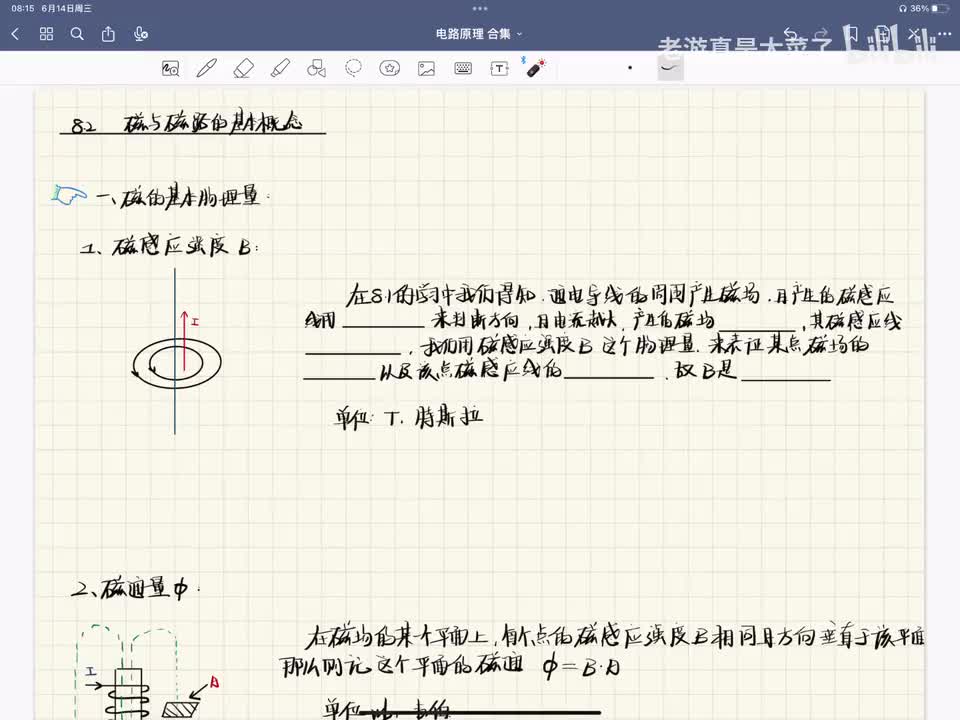This screenshot has width=960, height=720.
Task: Tap the iPad multitasking three dots
Action: 480,9
